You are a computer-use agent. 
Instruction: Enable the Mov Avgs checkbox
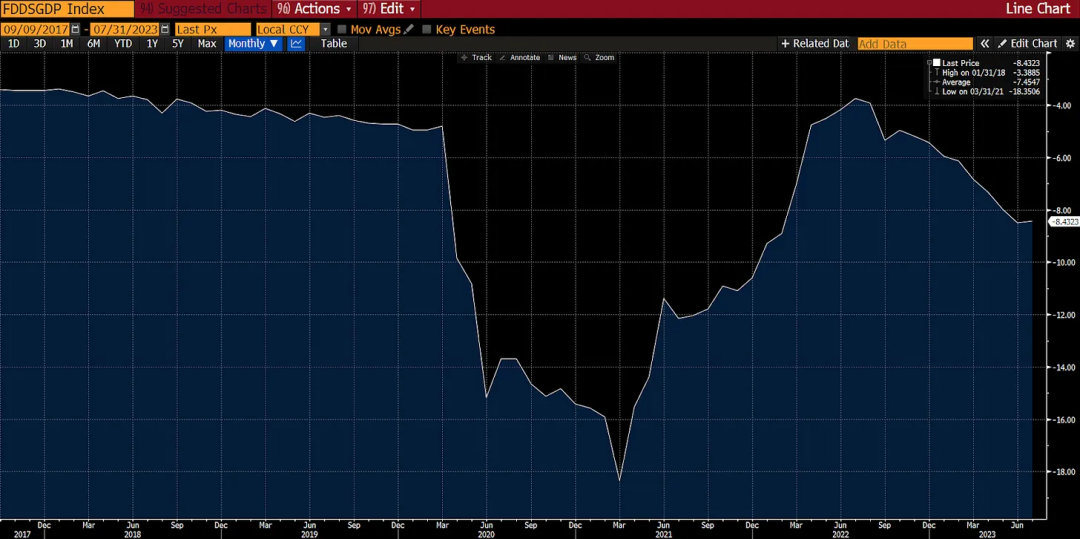tap(342, 30)
